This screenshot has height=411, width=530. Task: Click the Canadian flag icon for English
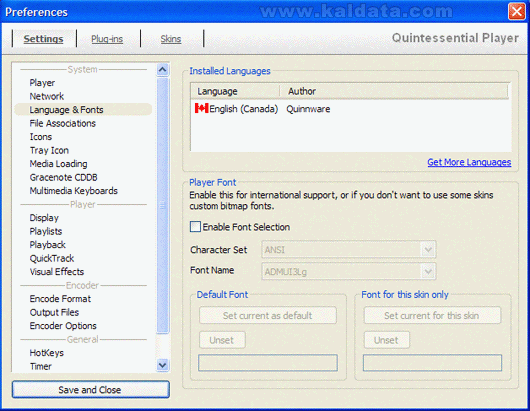click(201, 108)
